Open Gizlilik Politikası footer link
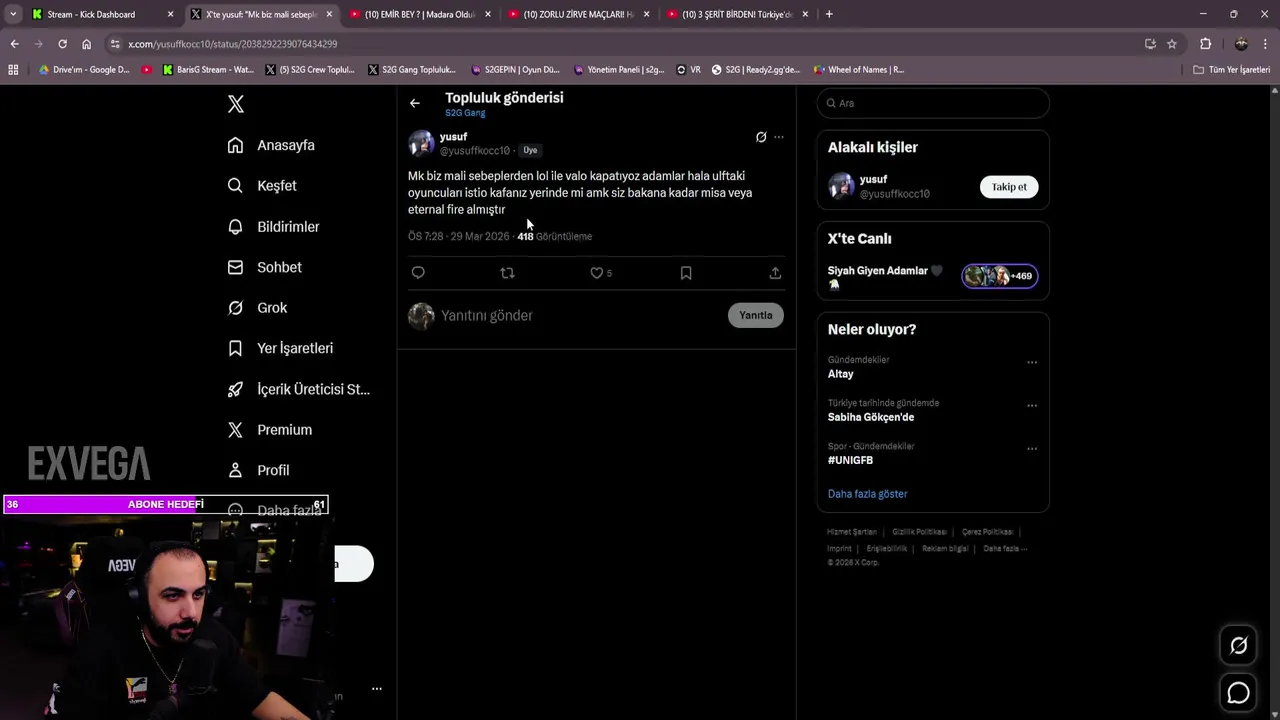Image resolution: width=1280 pixels, height=720 pixels. click(x=919, y=532)
